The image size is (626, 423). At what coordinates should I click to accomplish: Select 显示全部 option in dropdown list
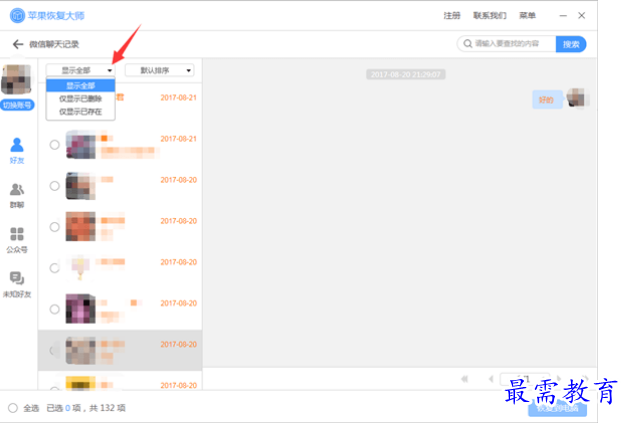(81, 85)
